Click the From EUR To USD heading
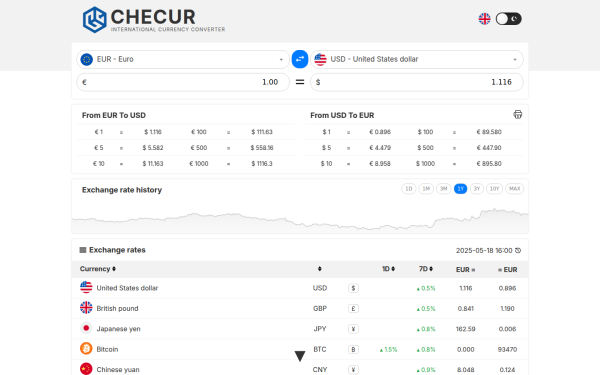600x375 pixels. [x=114, y=115]
